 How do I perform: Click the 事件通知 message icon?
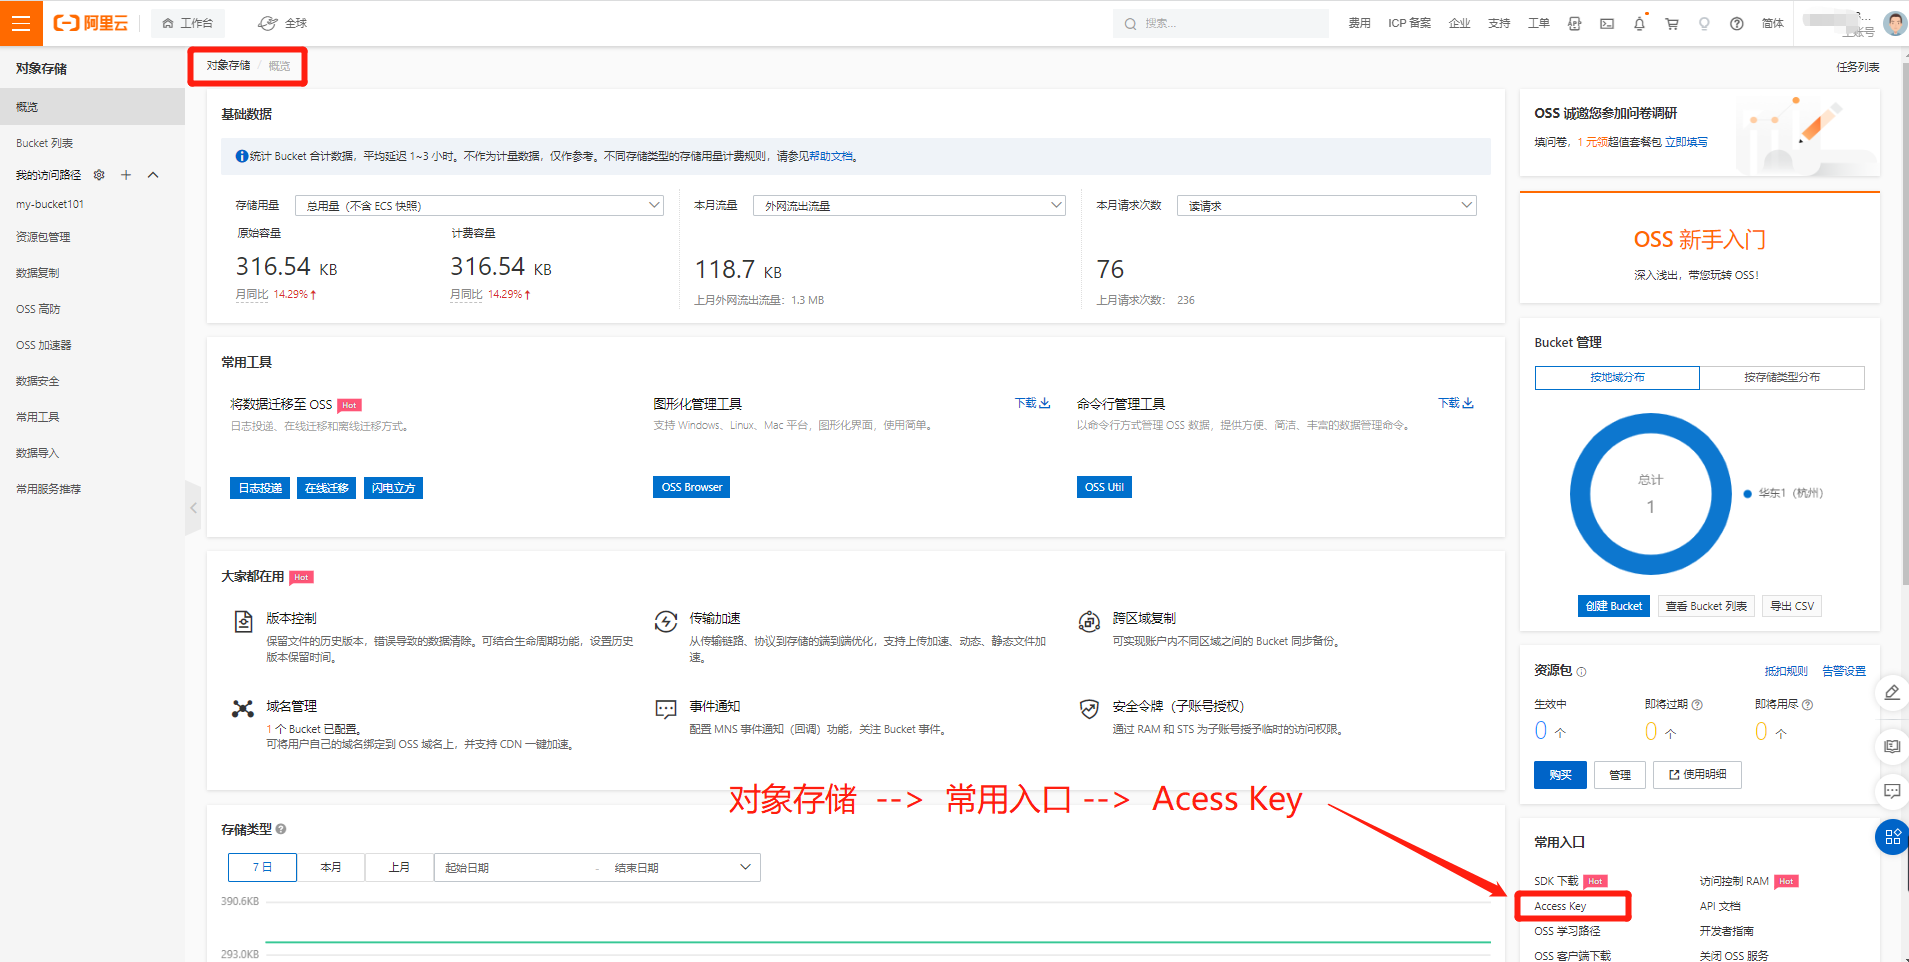click(666, 709)
